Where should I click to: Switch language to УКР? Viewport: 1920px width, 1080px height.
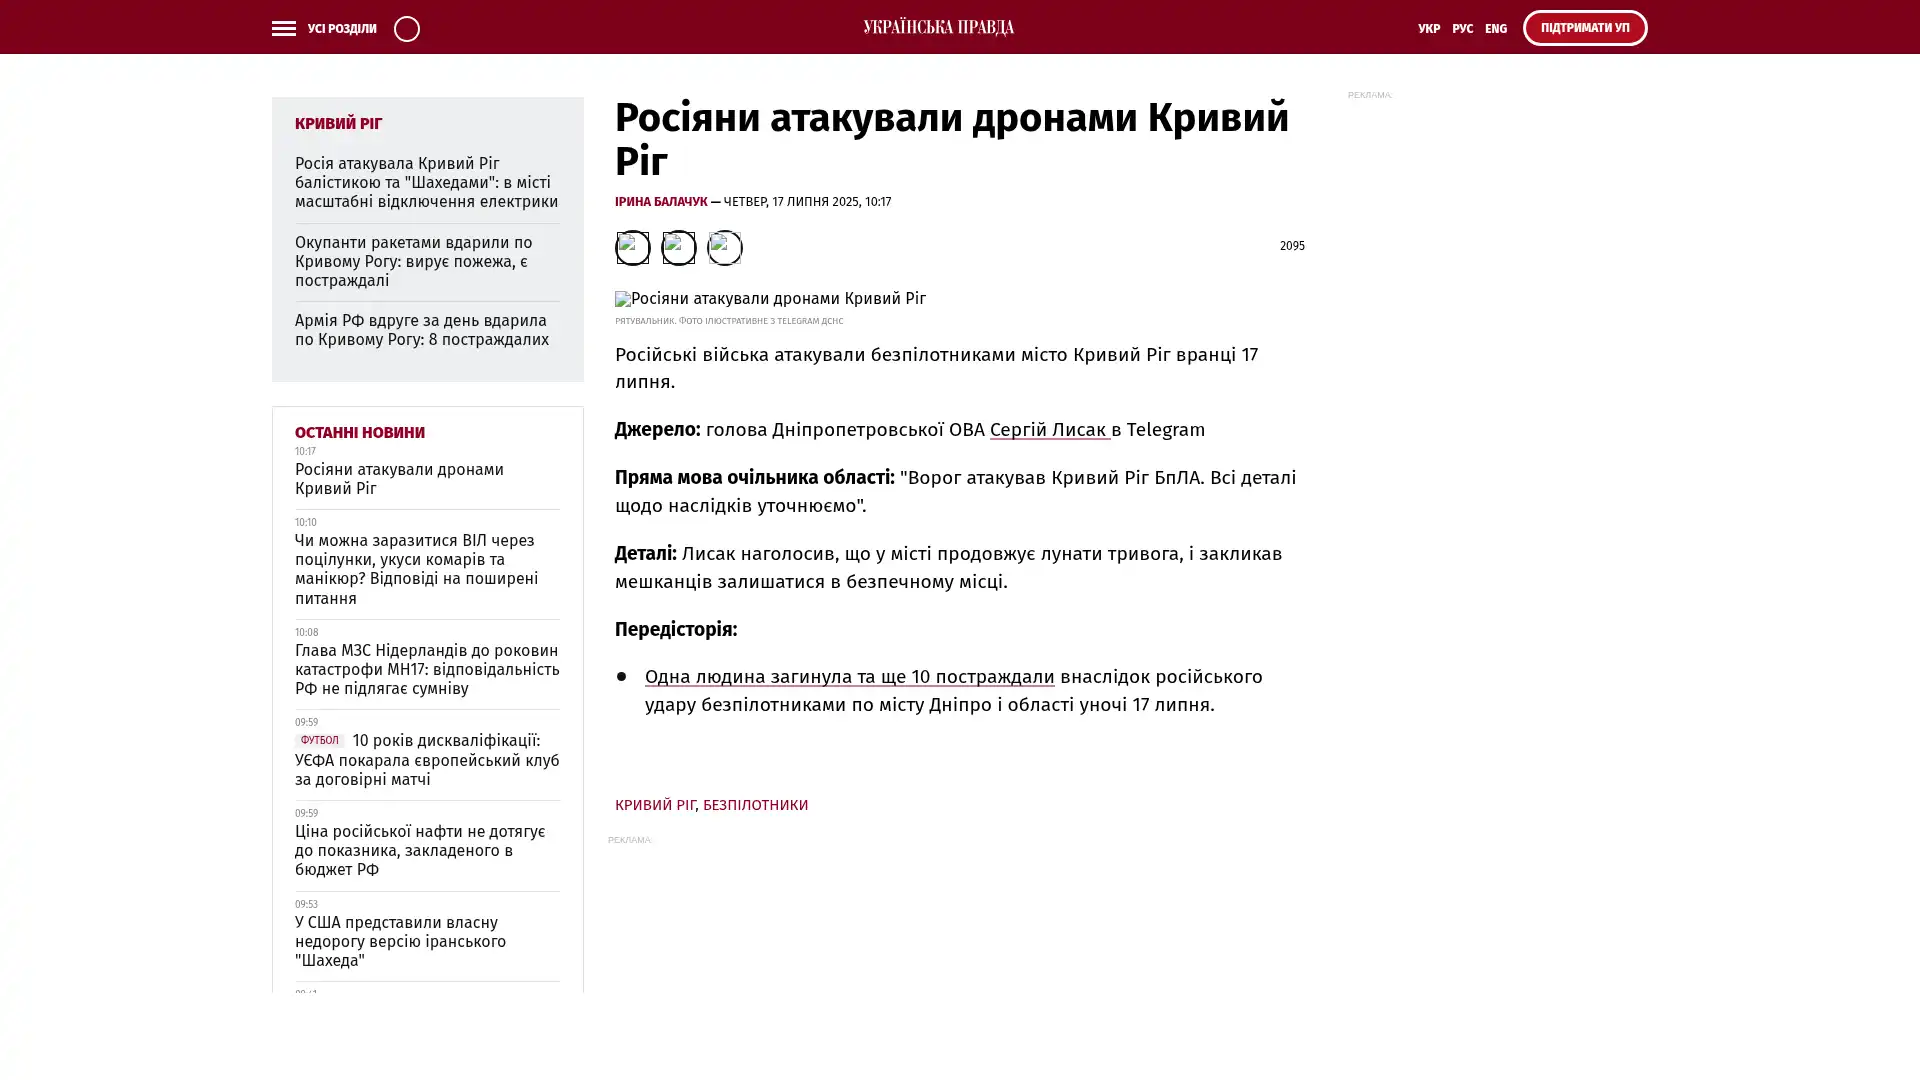(x=1428, y=29)
